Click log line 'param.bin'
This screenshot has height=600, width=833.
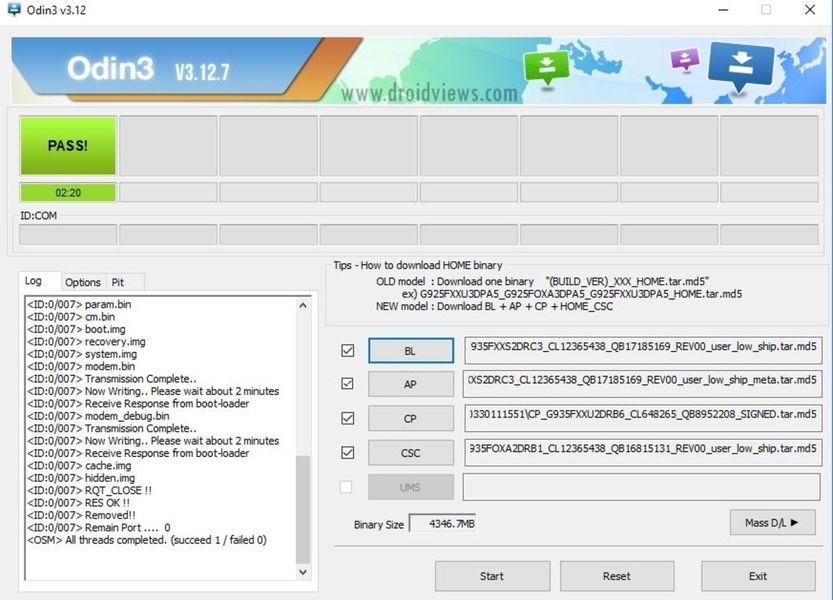[79, 305]
